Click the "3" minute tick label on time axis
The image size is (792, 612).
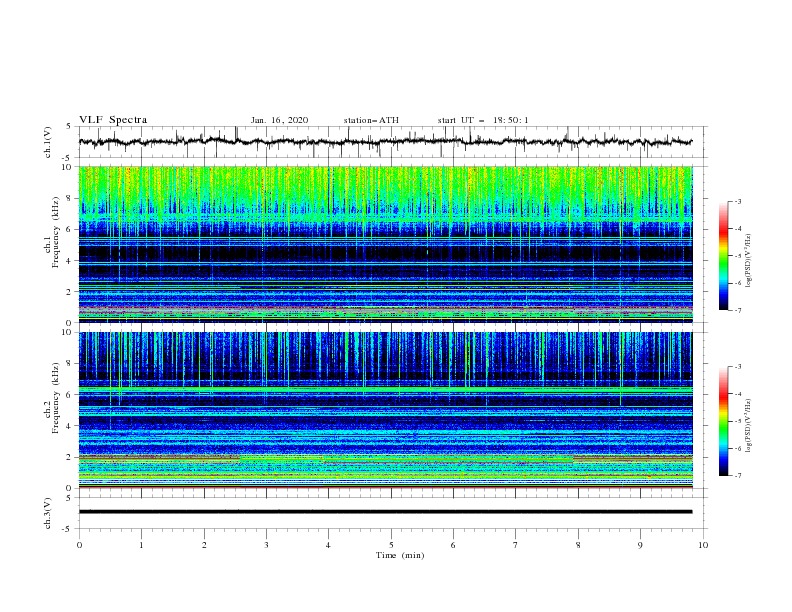coord(266,545)
